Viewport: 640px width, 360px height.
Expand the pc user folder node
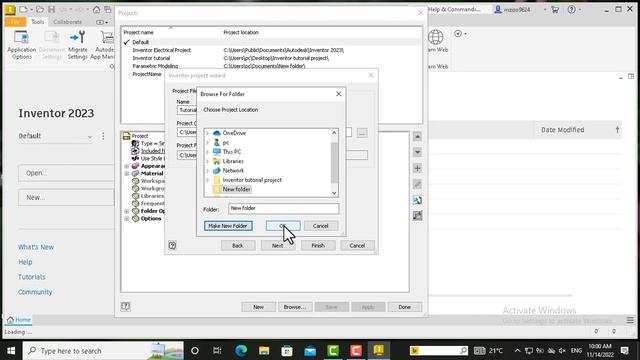tap(207, 142)
